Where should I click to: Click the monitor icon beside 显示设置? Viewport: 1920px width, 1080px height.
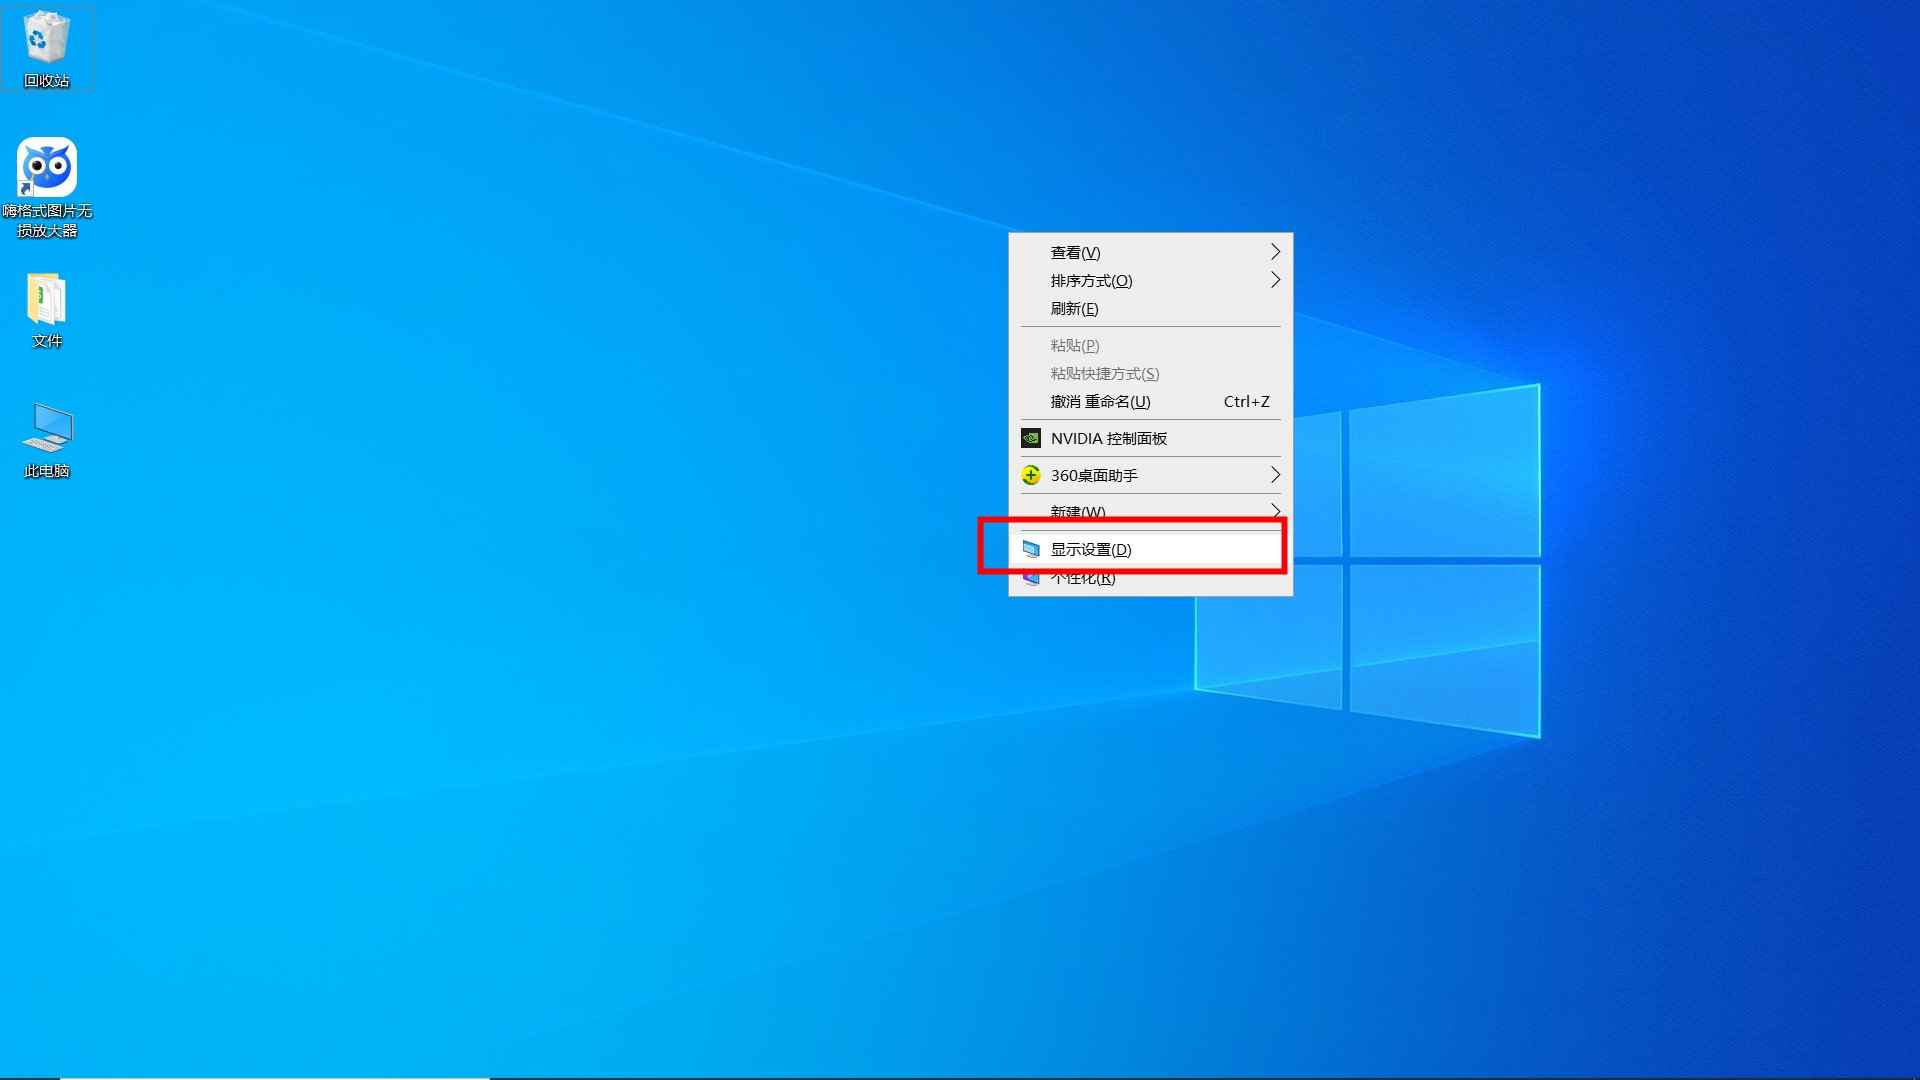tap(1031, 548)
